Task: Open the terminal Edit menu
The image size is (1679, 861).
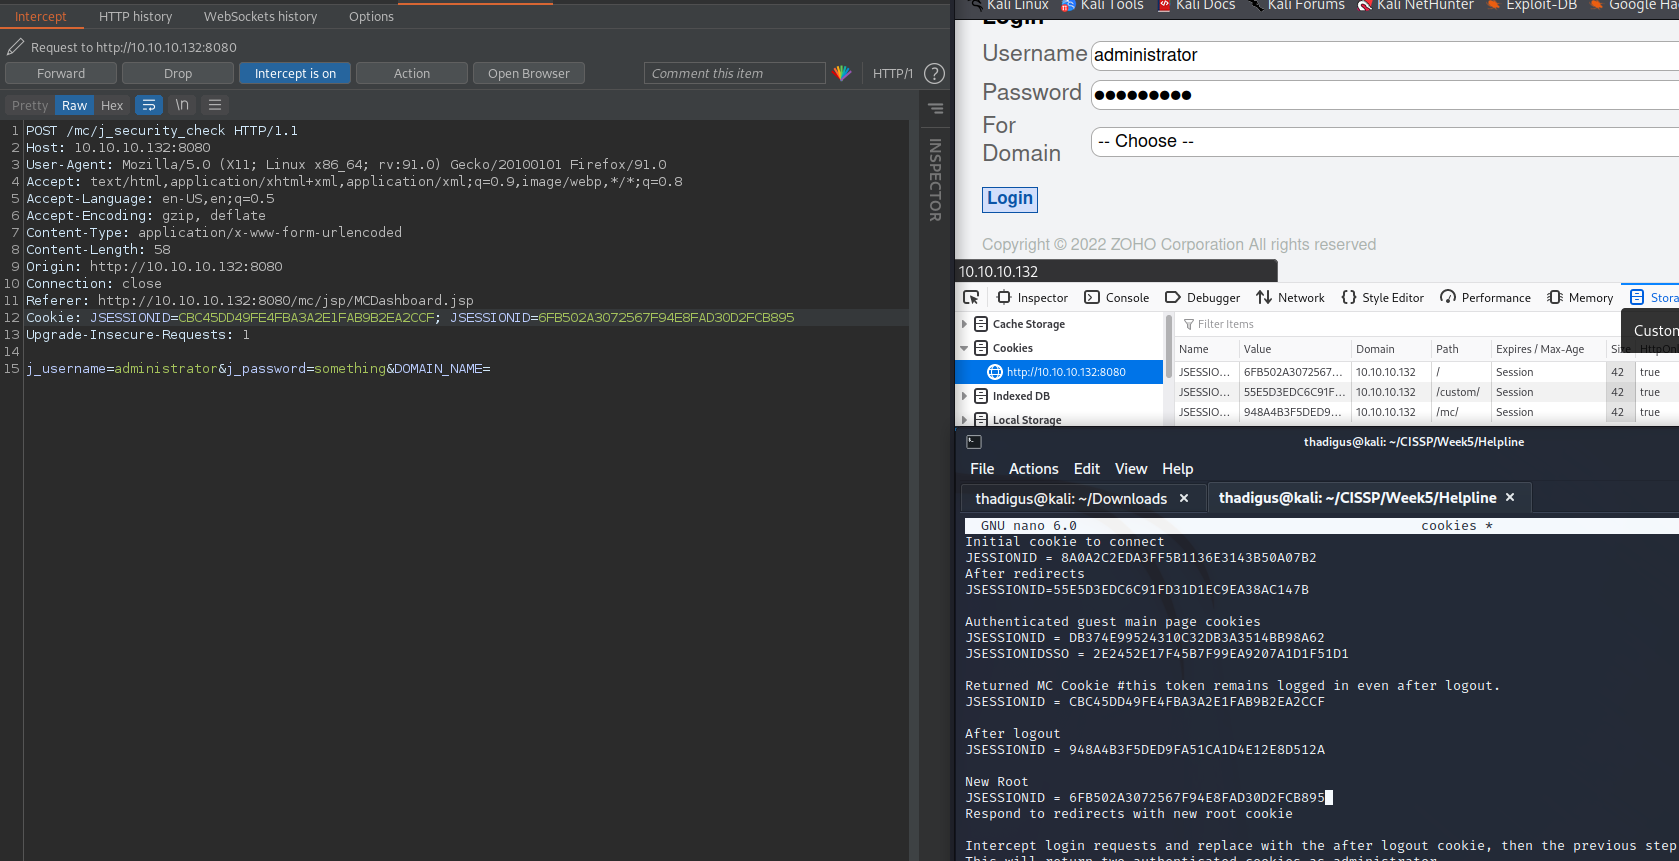Action: point(1086,469)
